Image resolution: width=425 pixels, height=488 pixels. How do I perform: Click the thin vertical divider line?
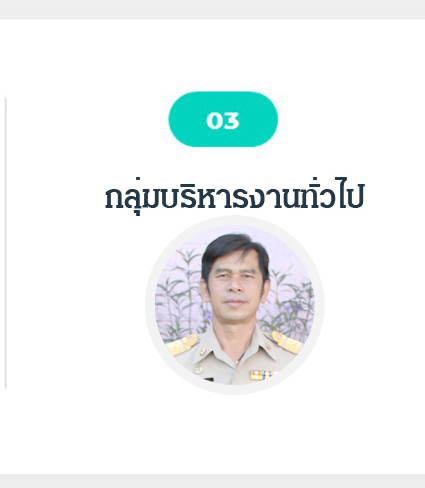pyautogui.click(x=6, y=243)
